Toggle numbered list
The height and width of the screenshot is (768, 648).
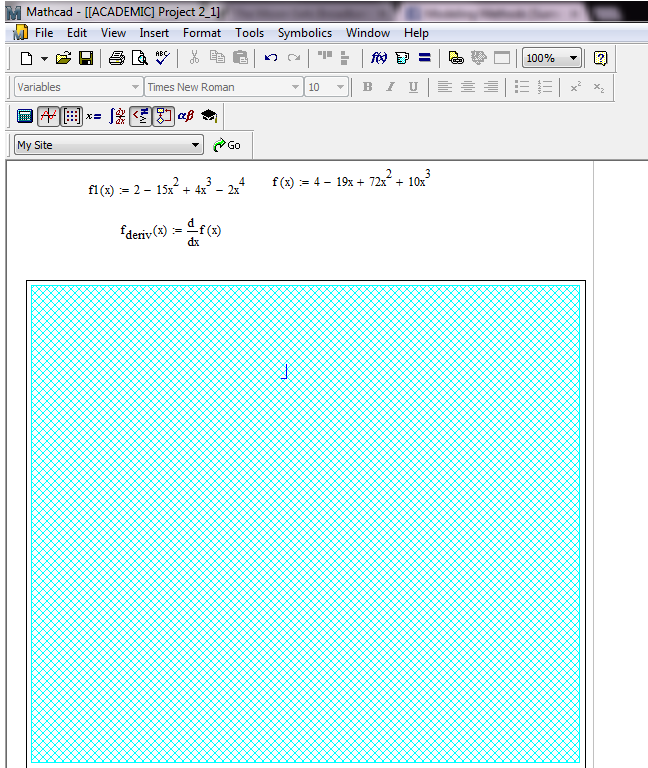pyautogui.click(x=545, y=87)
